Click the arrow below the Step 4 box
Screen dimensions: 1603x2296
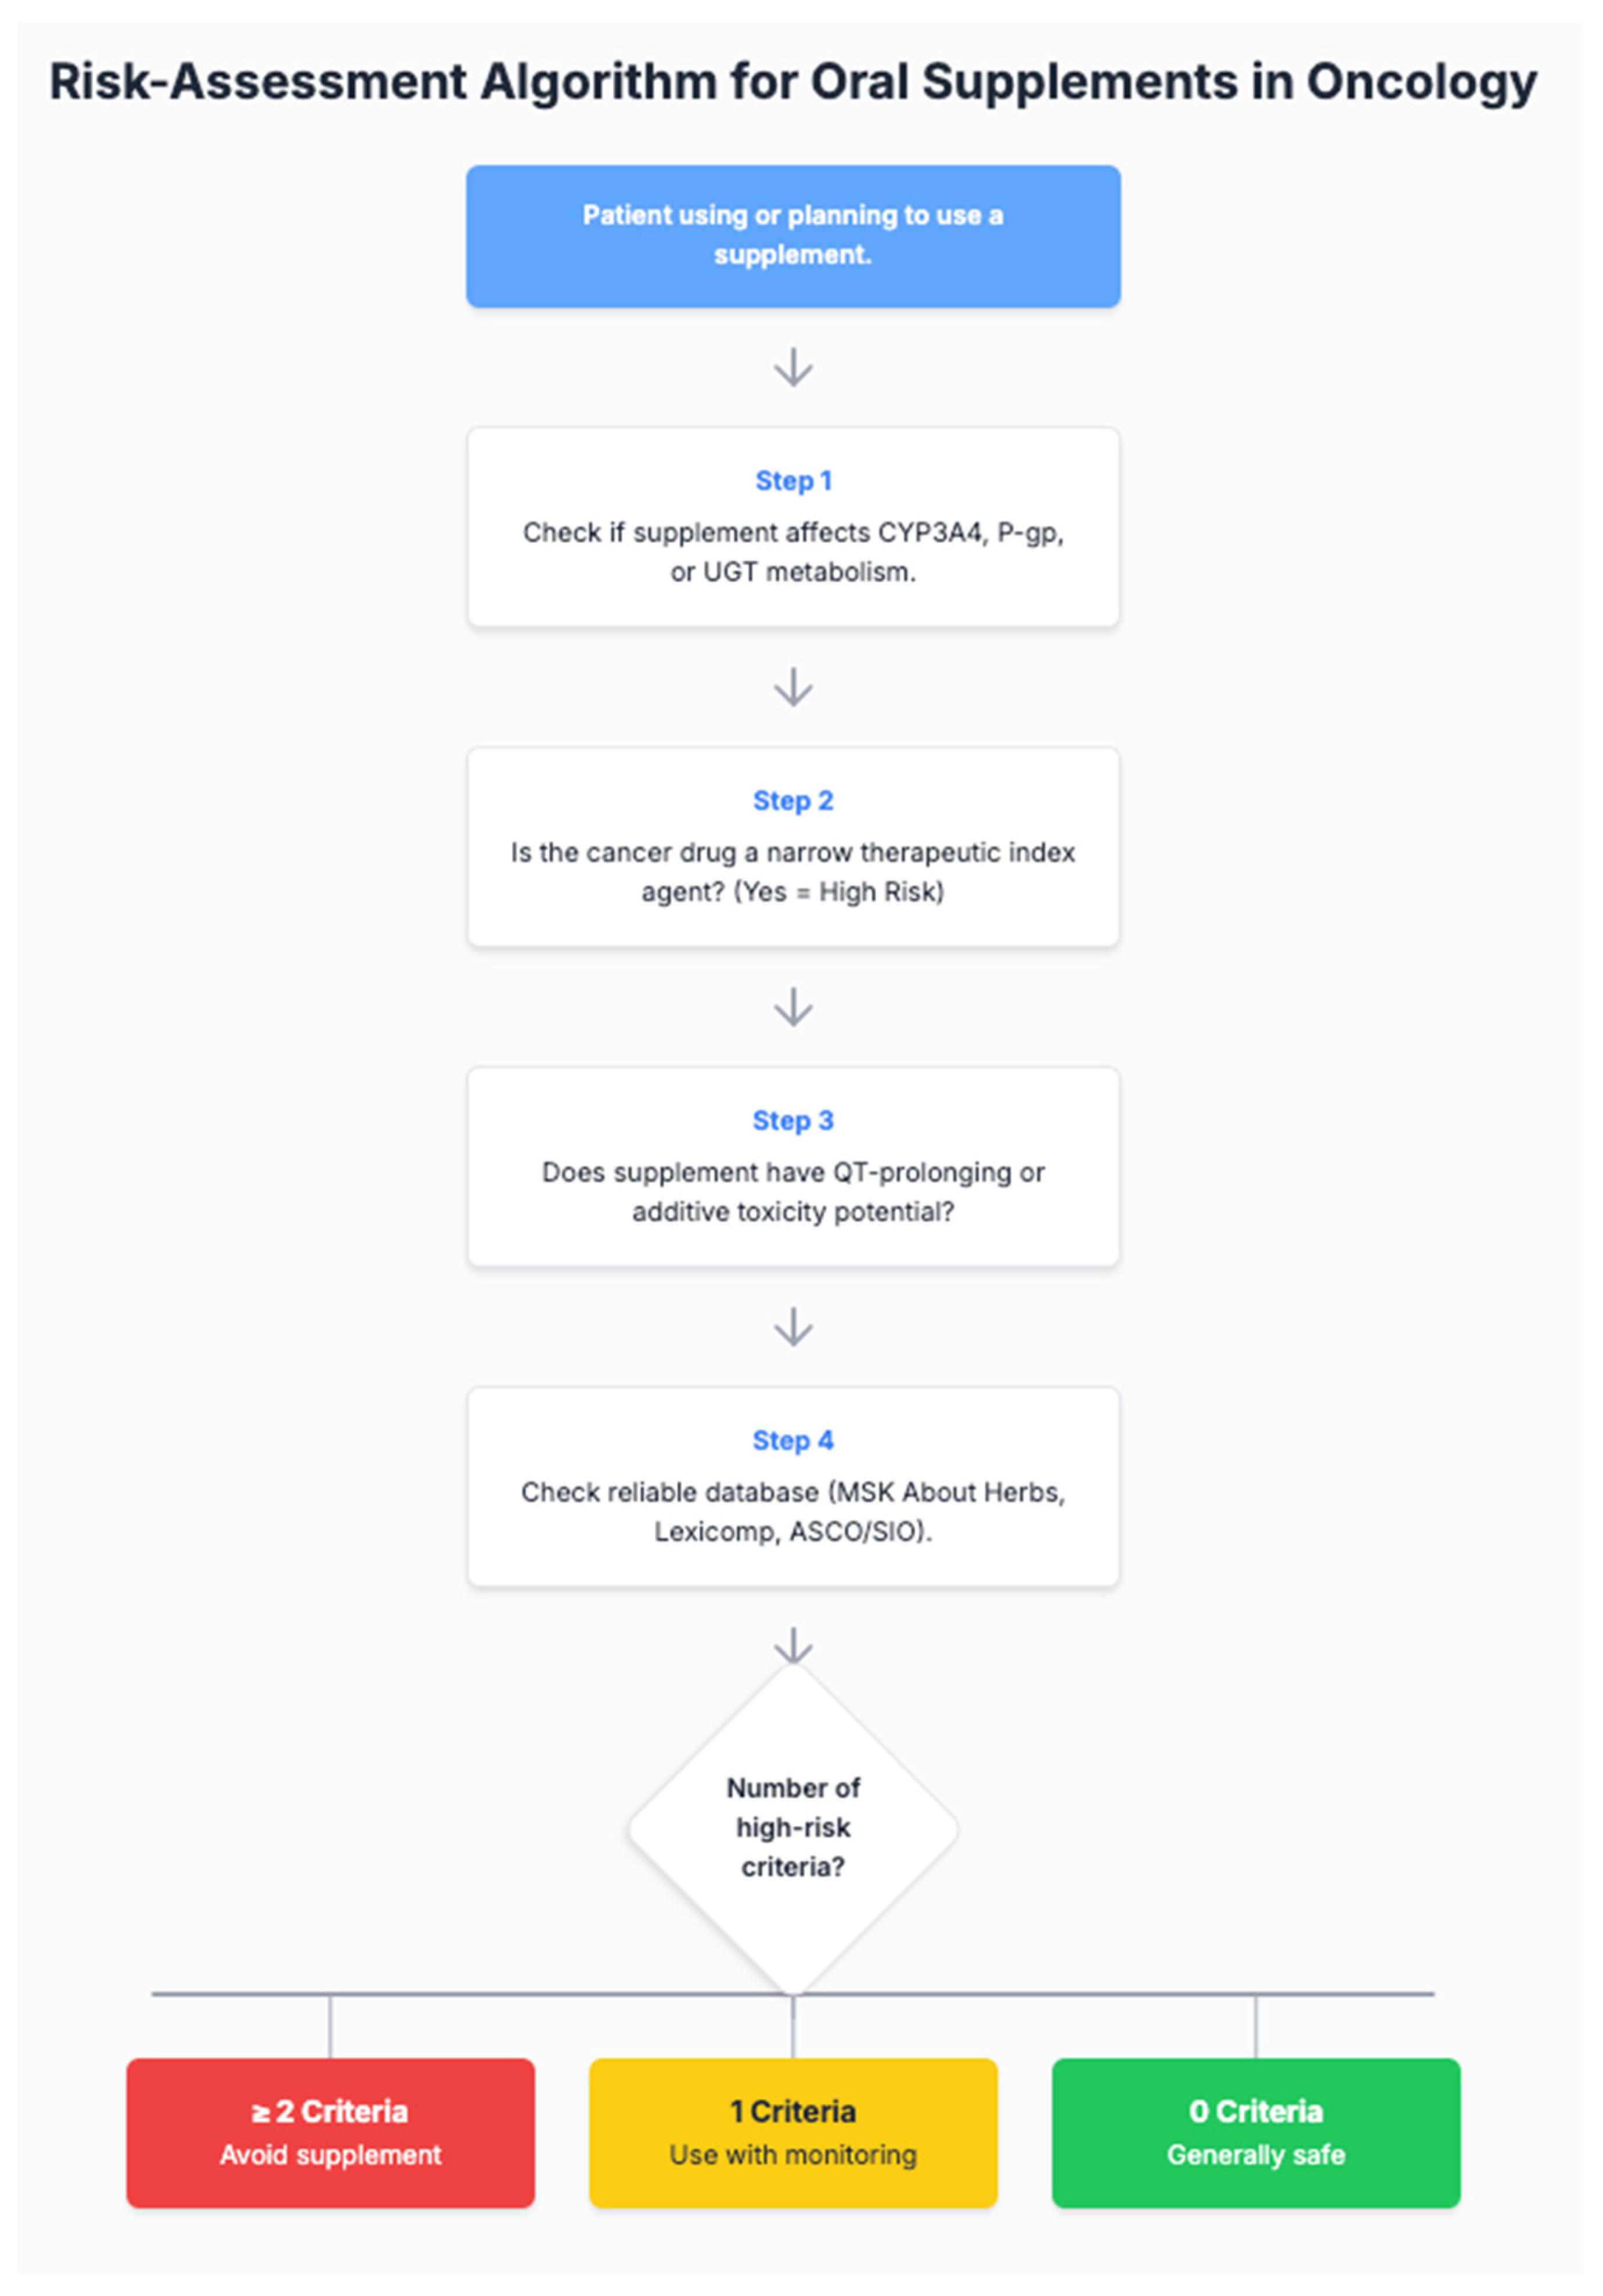793,1645
